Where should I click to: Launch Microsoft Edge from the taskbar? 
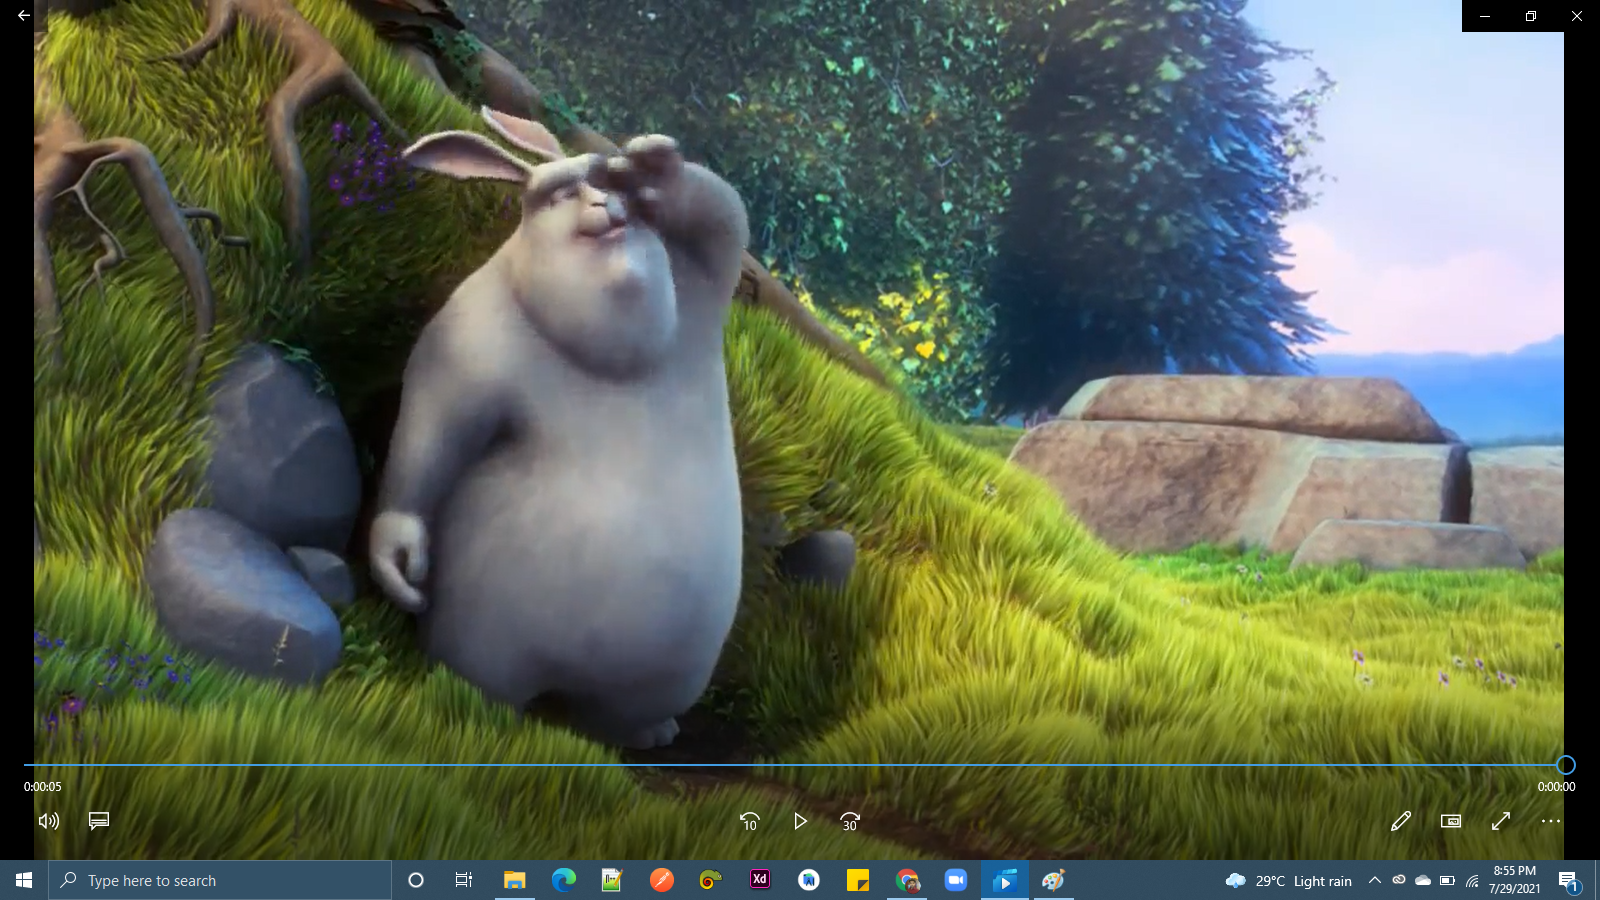click(564, 880)
